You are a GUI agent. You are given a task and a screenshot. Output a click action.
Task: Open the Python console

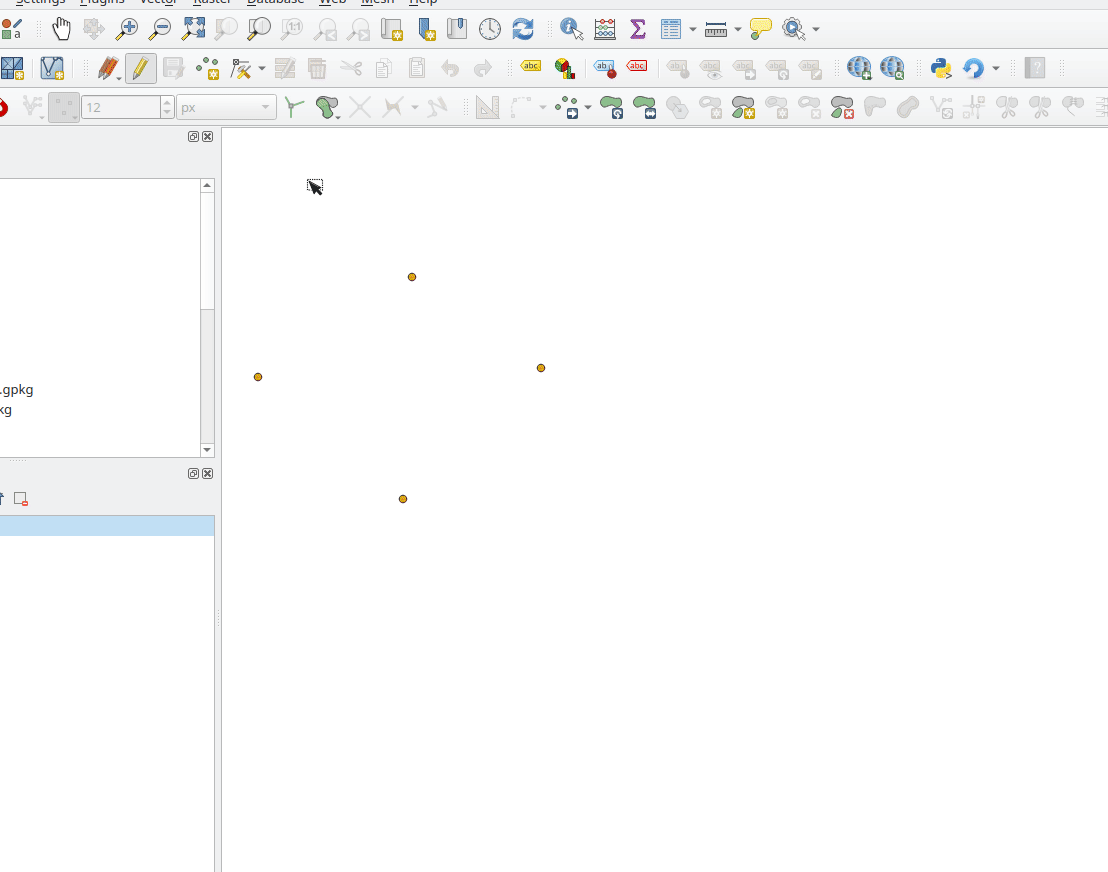[940, 68]
